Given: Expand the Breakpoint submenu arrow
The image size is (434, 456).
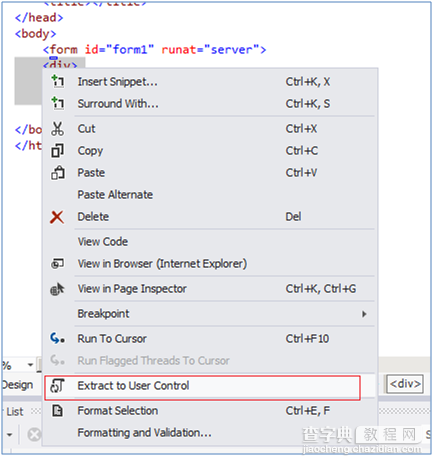Looking at the screenshot, I should click(x=364, y=314).
